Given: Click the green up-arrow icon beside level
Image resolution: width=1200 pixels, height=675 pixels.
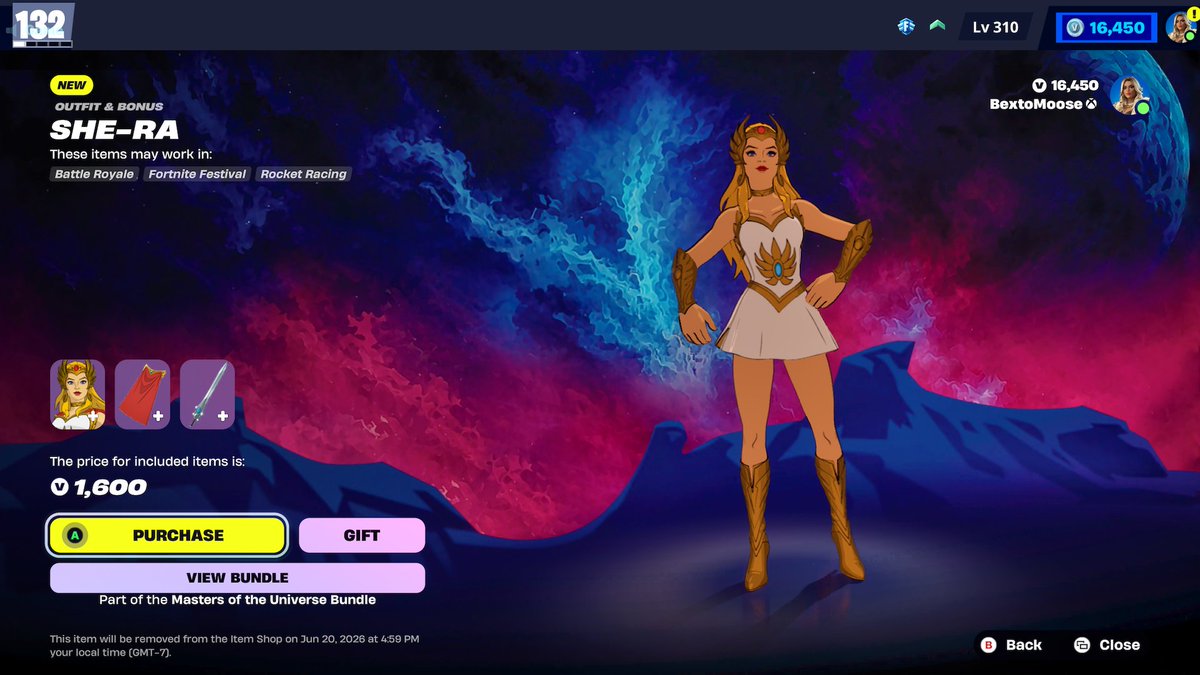Looking at the screenshot, I should (937, 26).
